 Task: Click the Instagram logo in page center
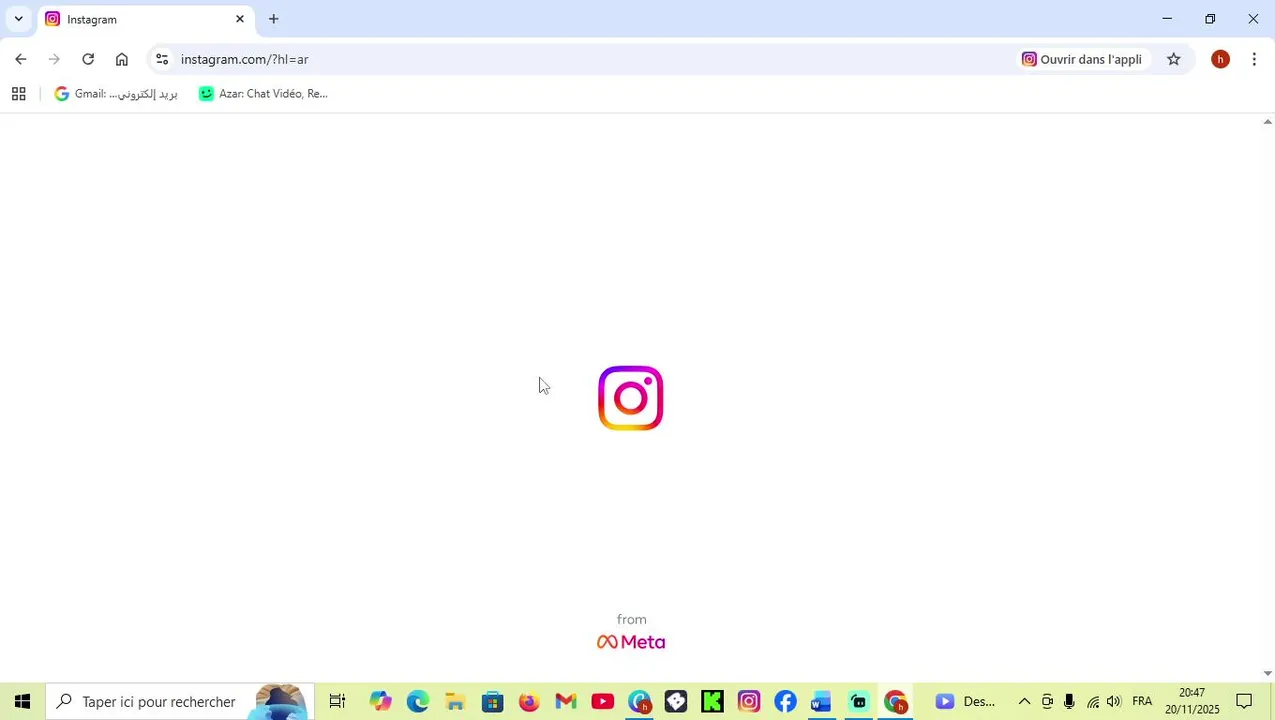(631, 398)
